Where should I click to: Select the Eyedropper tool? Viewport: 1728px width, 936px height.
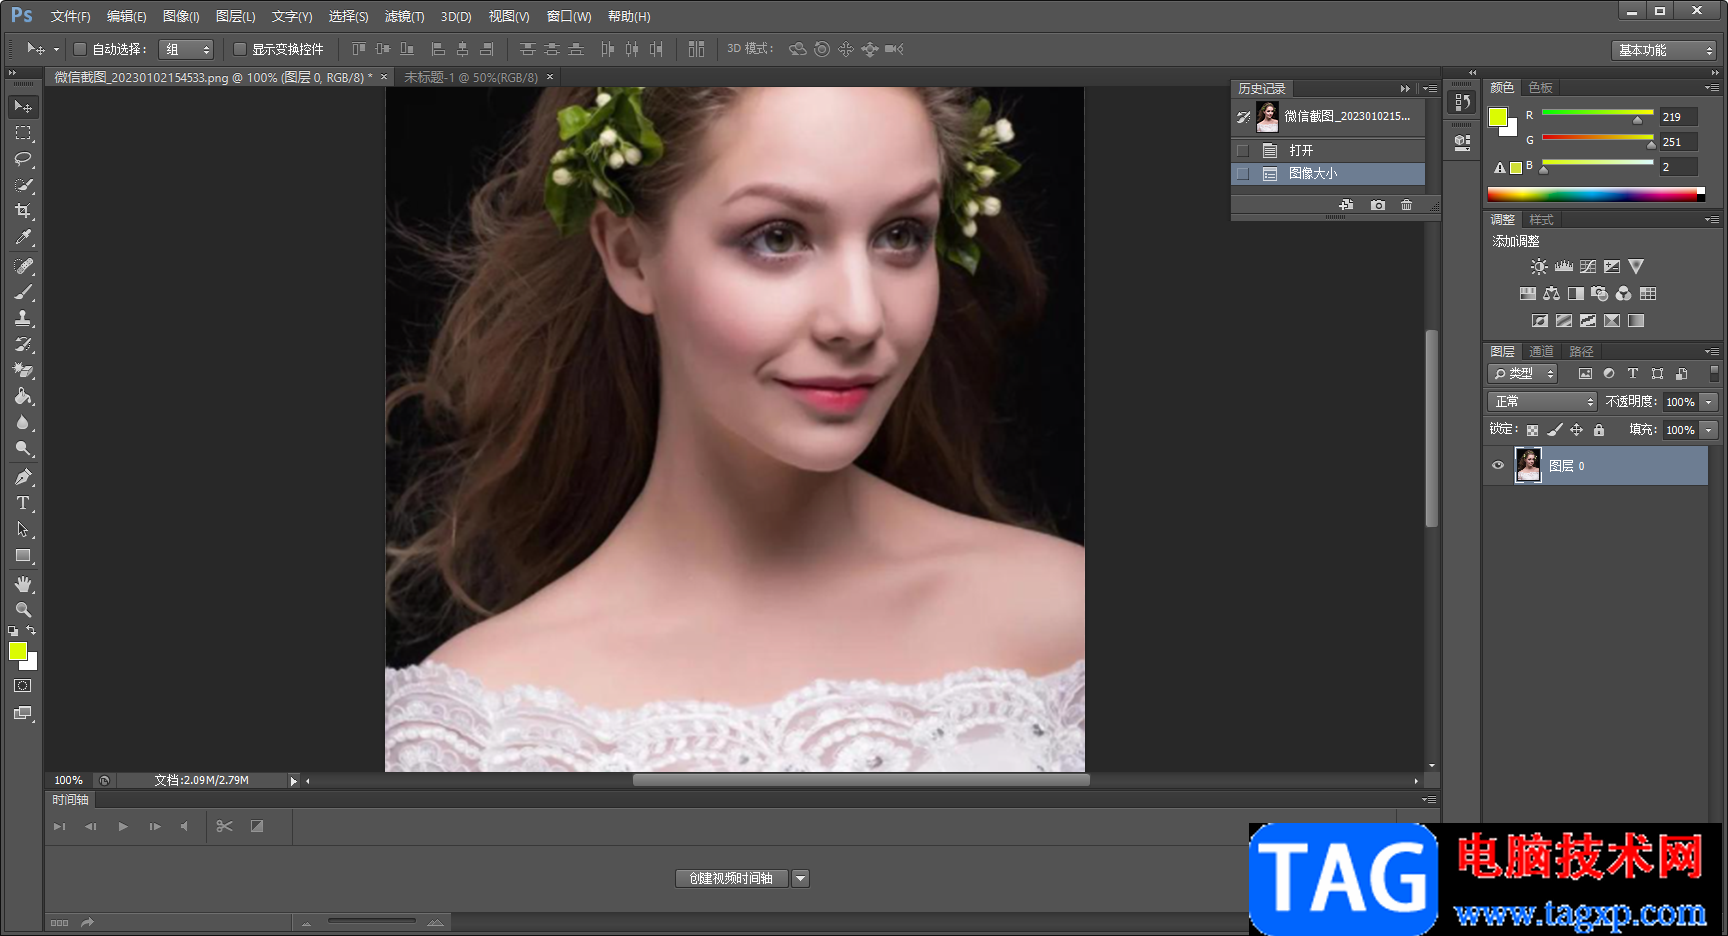point(23,237)
